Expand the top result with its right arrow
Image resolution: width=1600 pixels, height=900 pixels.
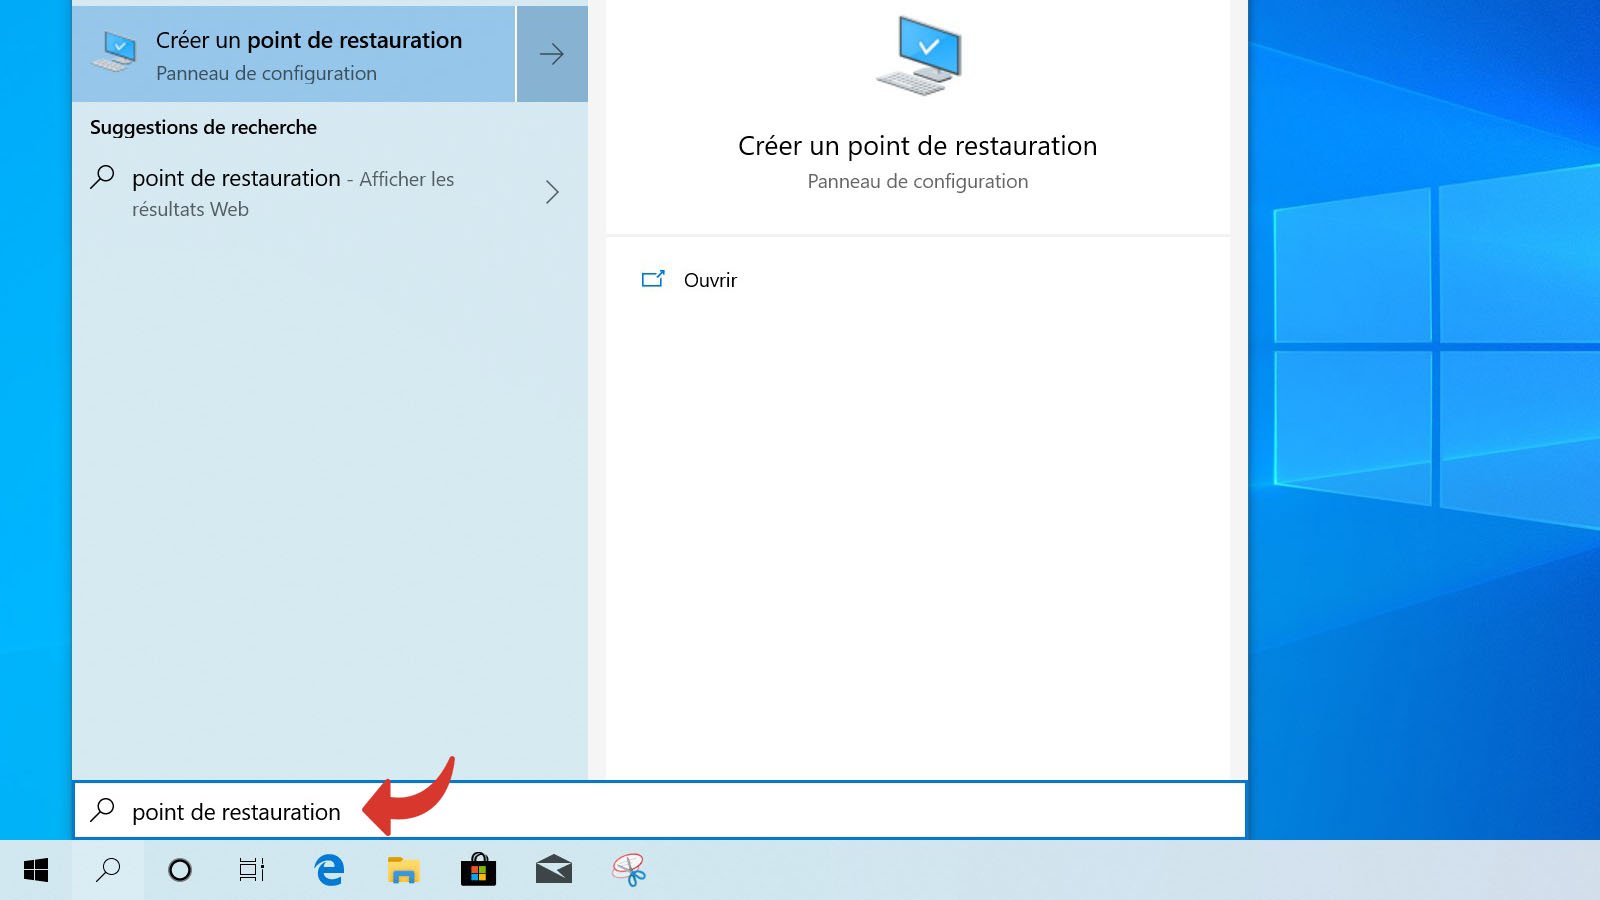coord(551,54)
